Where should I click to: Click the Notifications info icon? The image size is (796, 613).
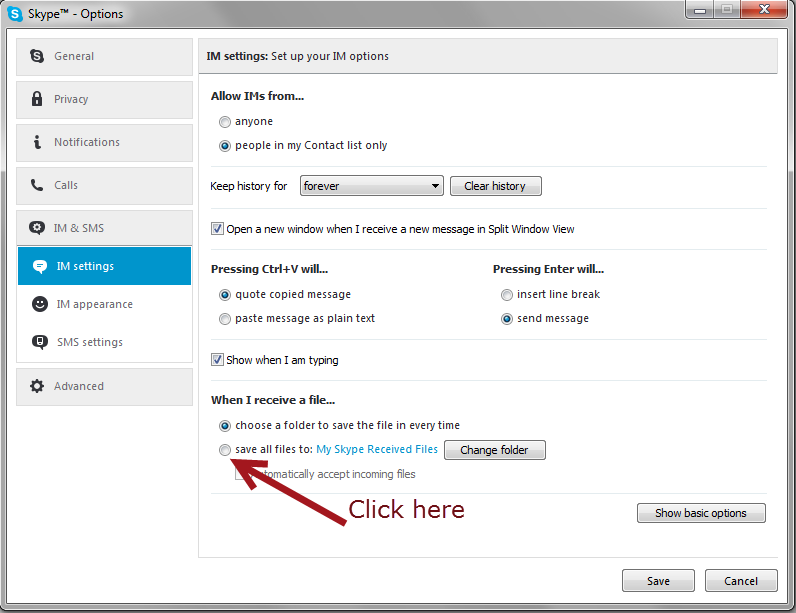point(37,142)
